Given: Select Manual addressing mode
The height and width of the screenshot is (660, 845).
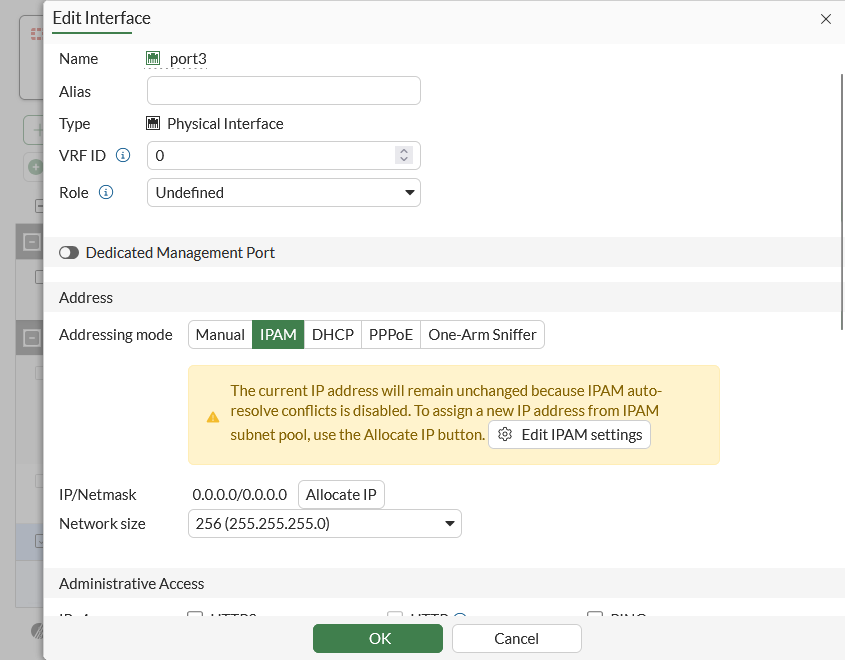Looking at the screenshot, I should pos(220,335).
